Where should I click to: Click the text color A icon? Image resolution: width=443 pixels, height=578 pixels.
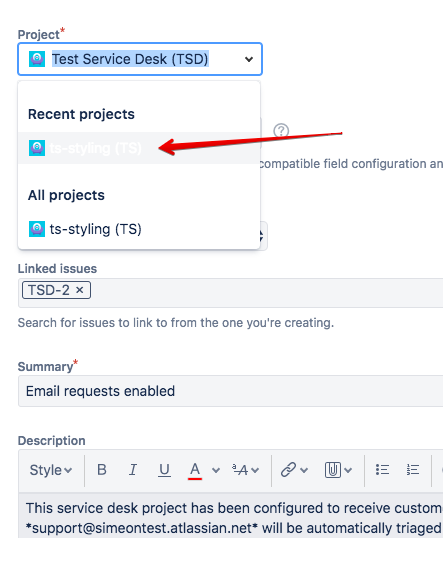pyautogui.click(x=195, y=470)
